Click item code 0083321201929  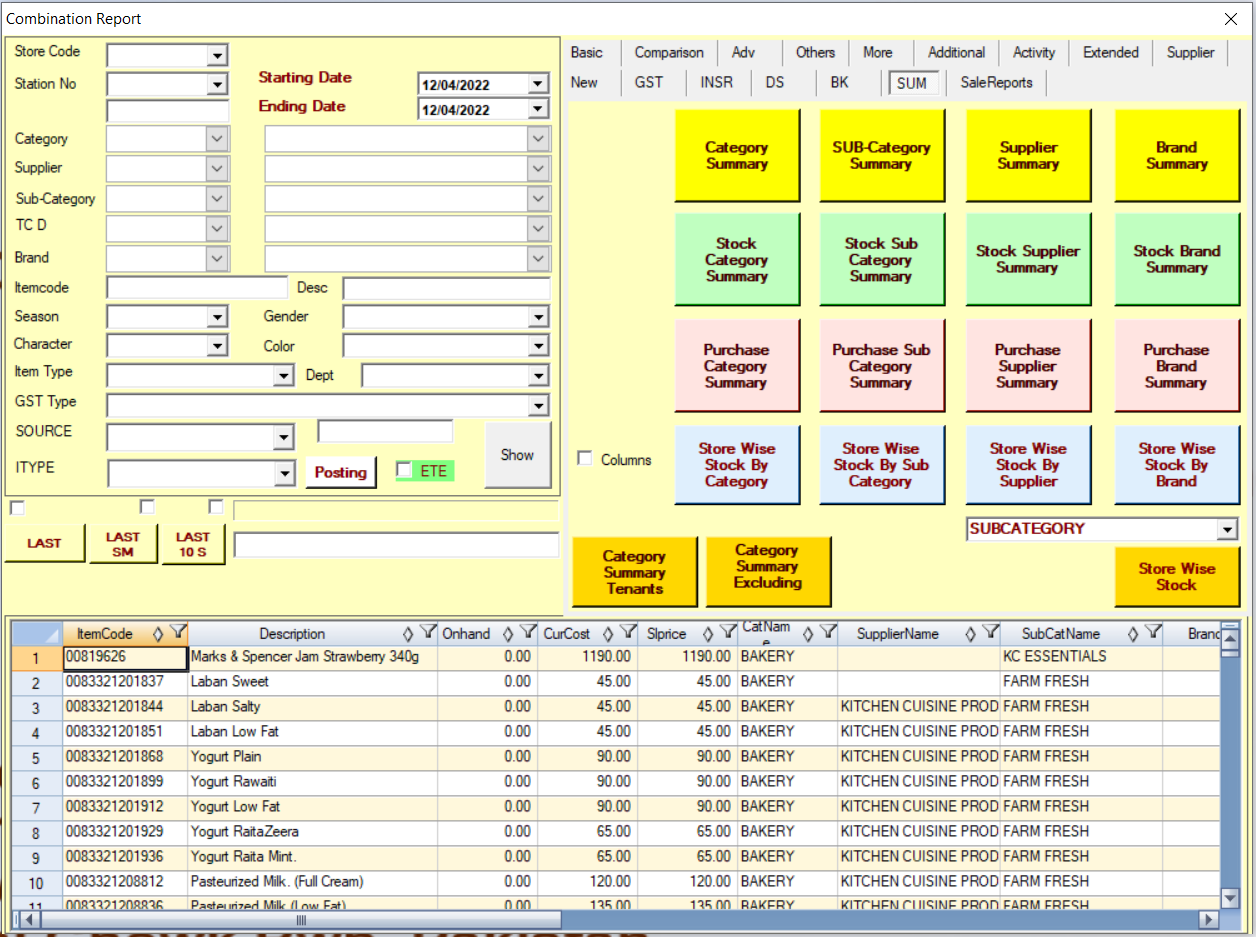click(x=125, y=832)
